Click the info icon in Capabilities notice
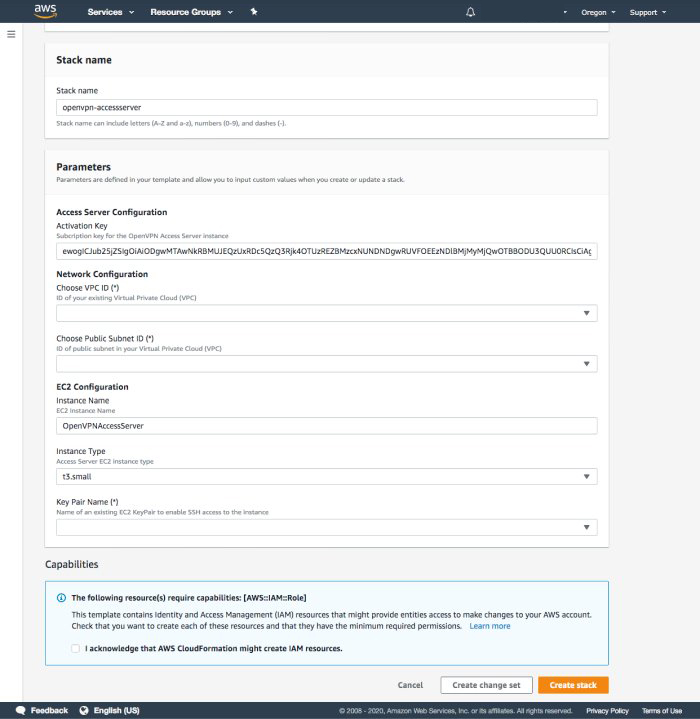700x719 pixels. (61, 598)
